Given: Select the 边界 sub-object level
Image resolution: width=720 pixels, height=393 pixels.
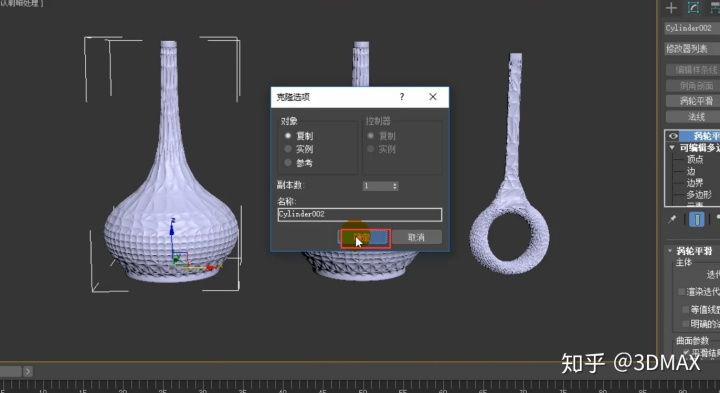Looking at the screenshot, I should tap(695, 183).
